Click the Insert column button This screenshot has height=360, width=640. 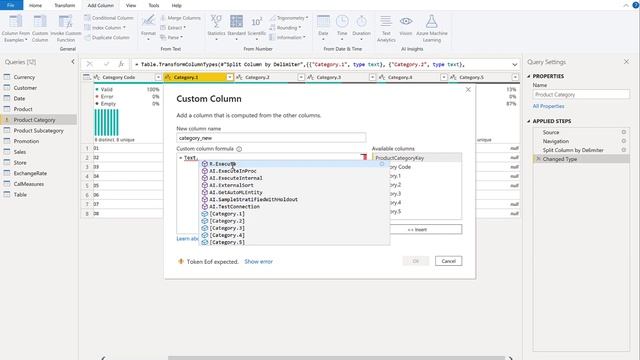tap(426, 229)
